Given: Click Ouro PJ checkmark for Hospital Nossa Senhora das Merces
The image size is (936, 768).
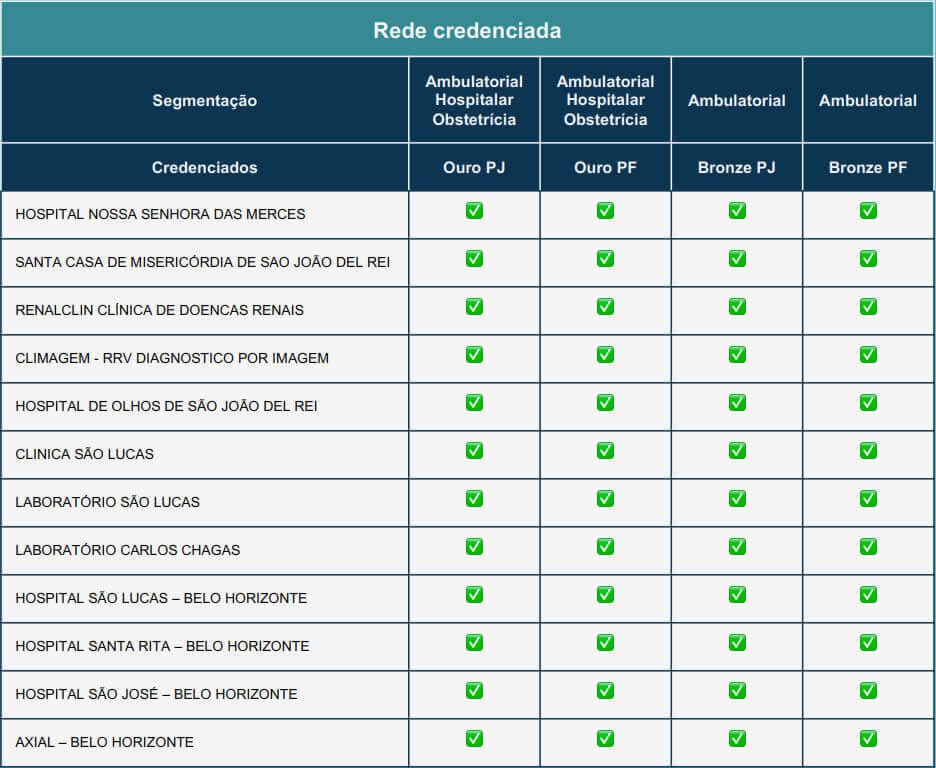Looking at the screenshot, I should [474, 211].
